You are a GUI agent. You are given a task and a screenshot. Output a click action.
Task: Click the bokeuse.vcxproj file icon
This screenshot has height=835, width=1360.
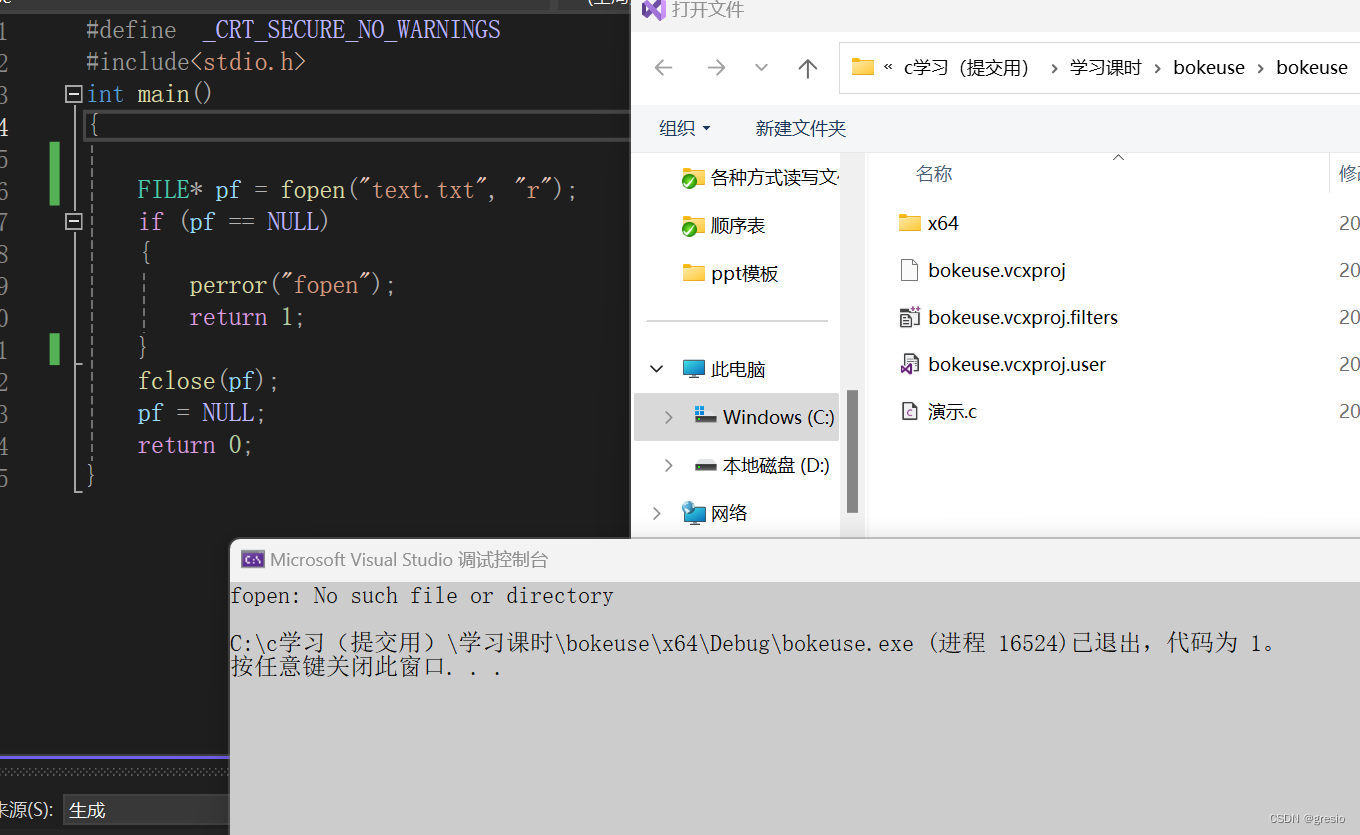click(909, 270)
